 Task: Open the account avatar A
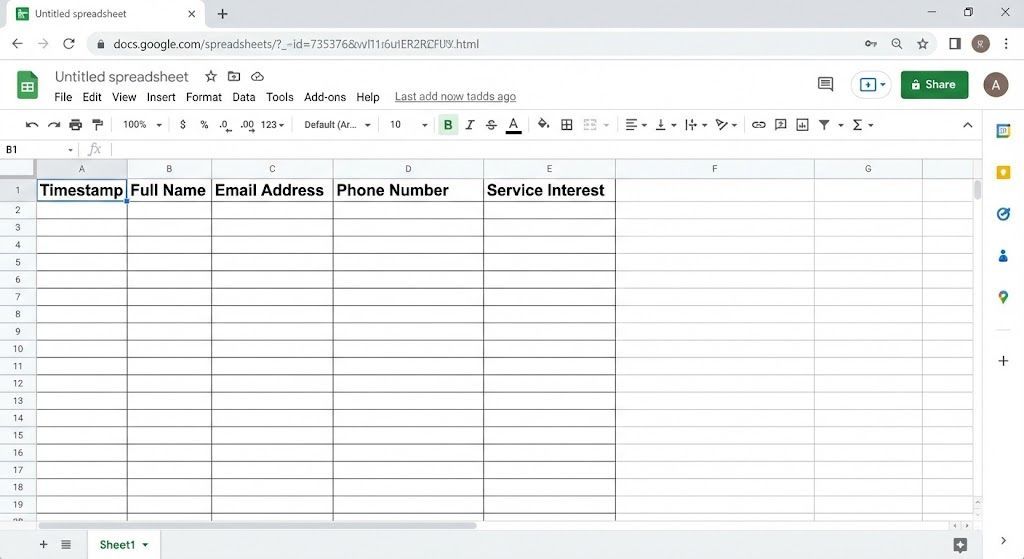tap(995, 85)
